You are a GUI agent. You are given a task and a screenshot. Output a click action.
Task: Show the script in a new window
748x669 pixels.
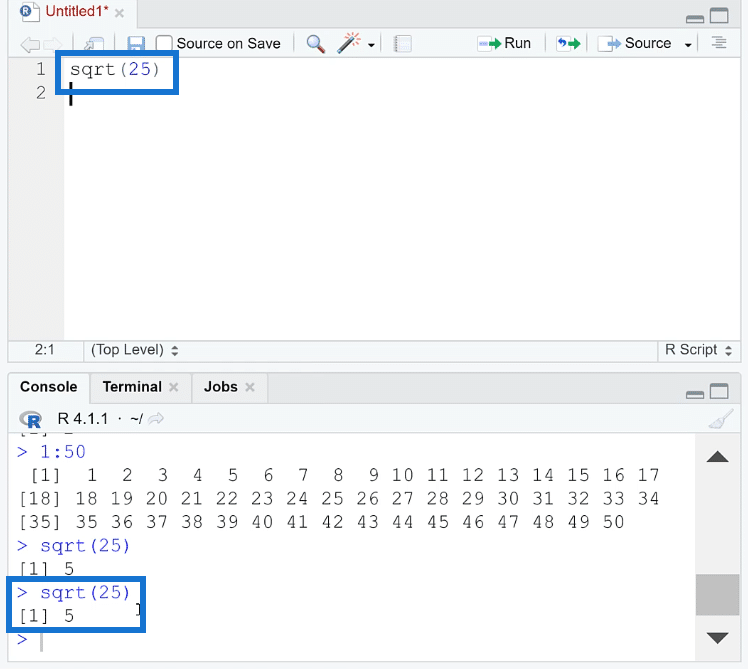[94, 44]
